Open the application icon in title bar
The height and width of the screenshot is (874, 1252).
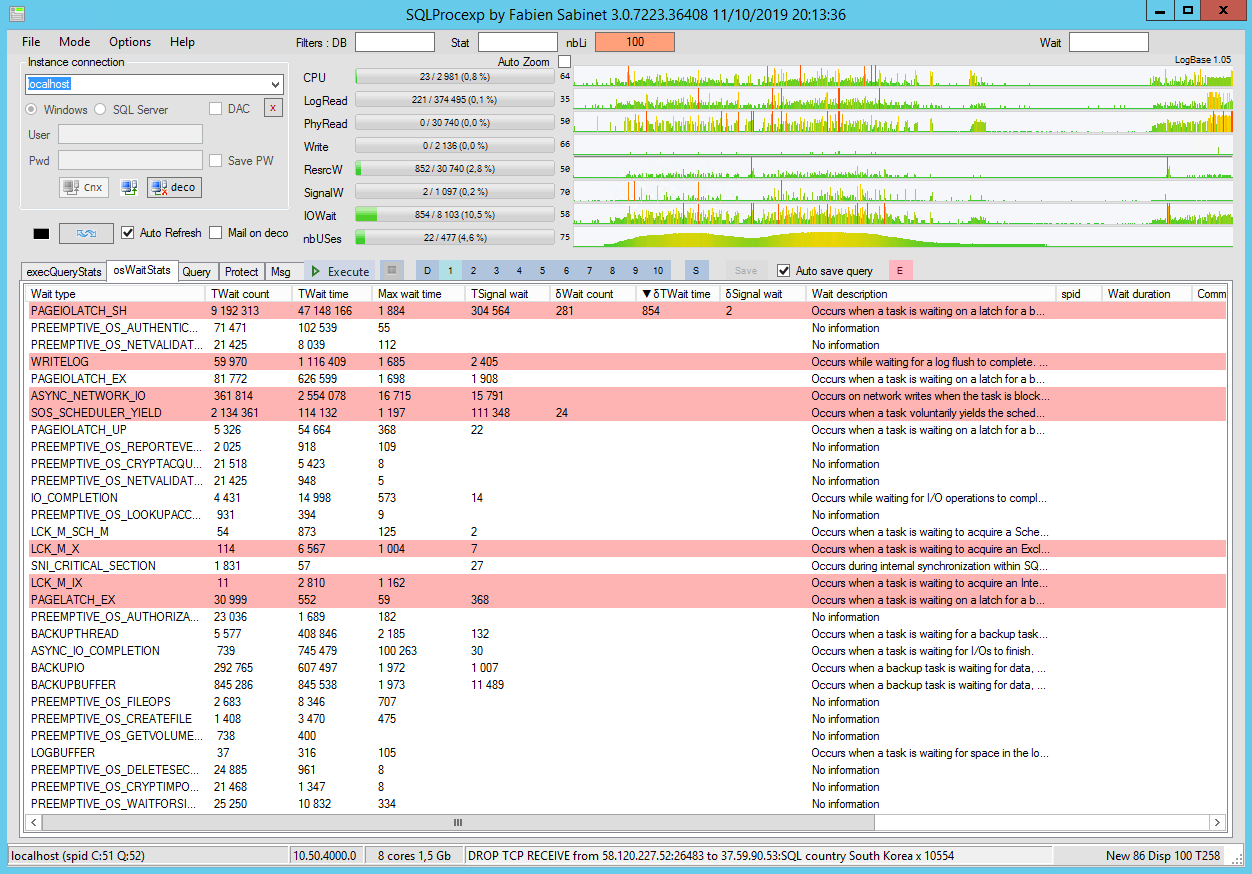(17, 14)
